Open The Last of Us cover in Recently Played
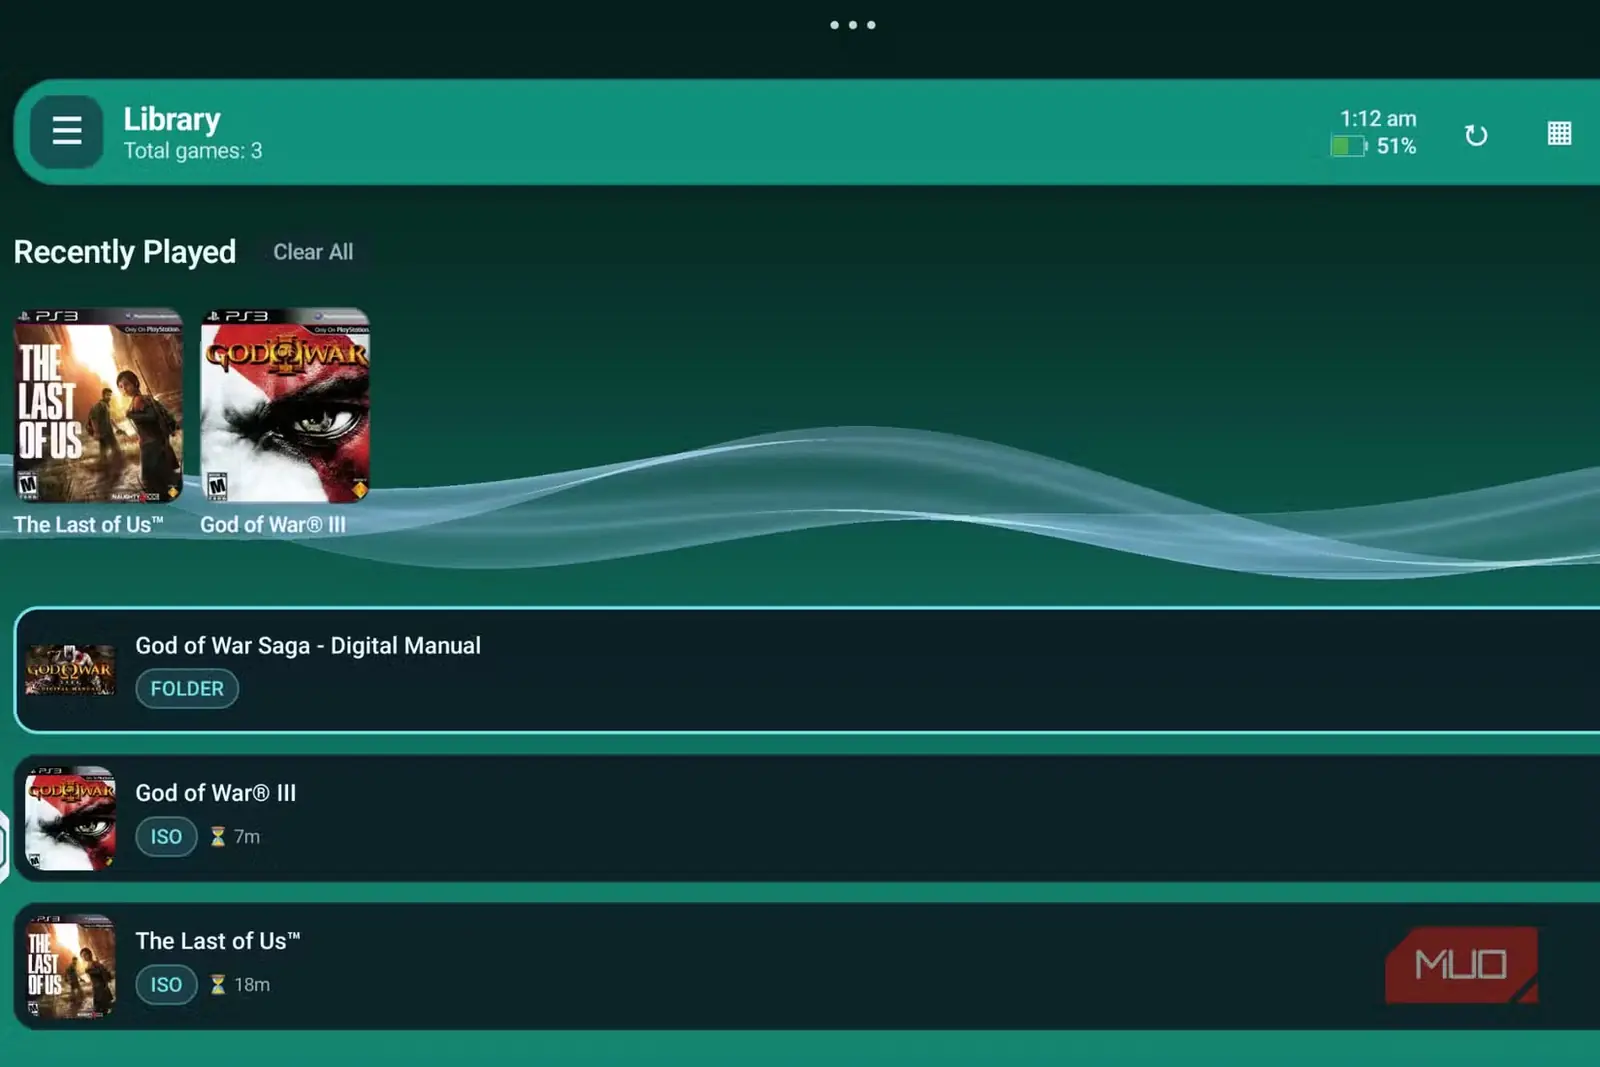1600x1067 pixels. pyautogui.click(x=98, y=405)
